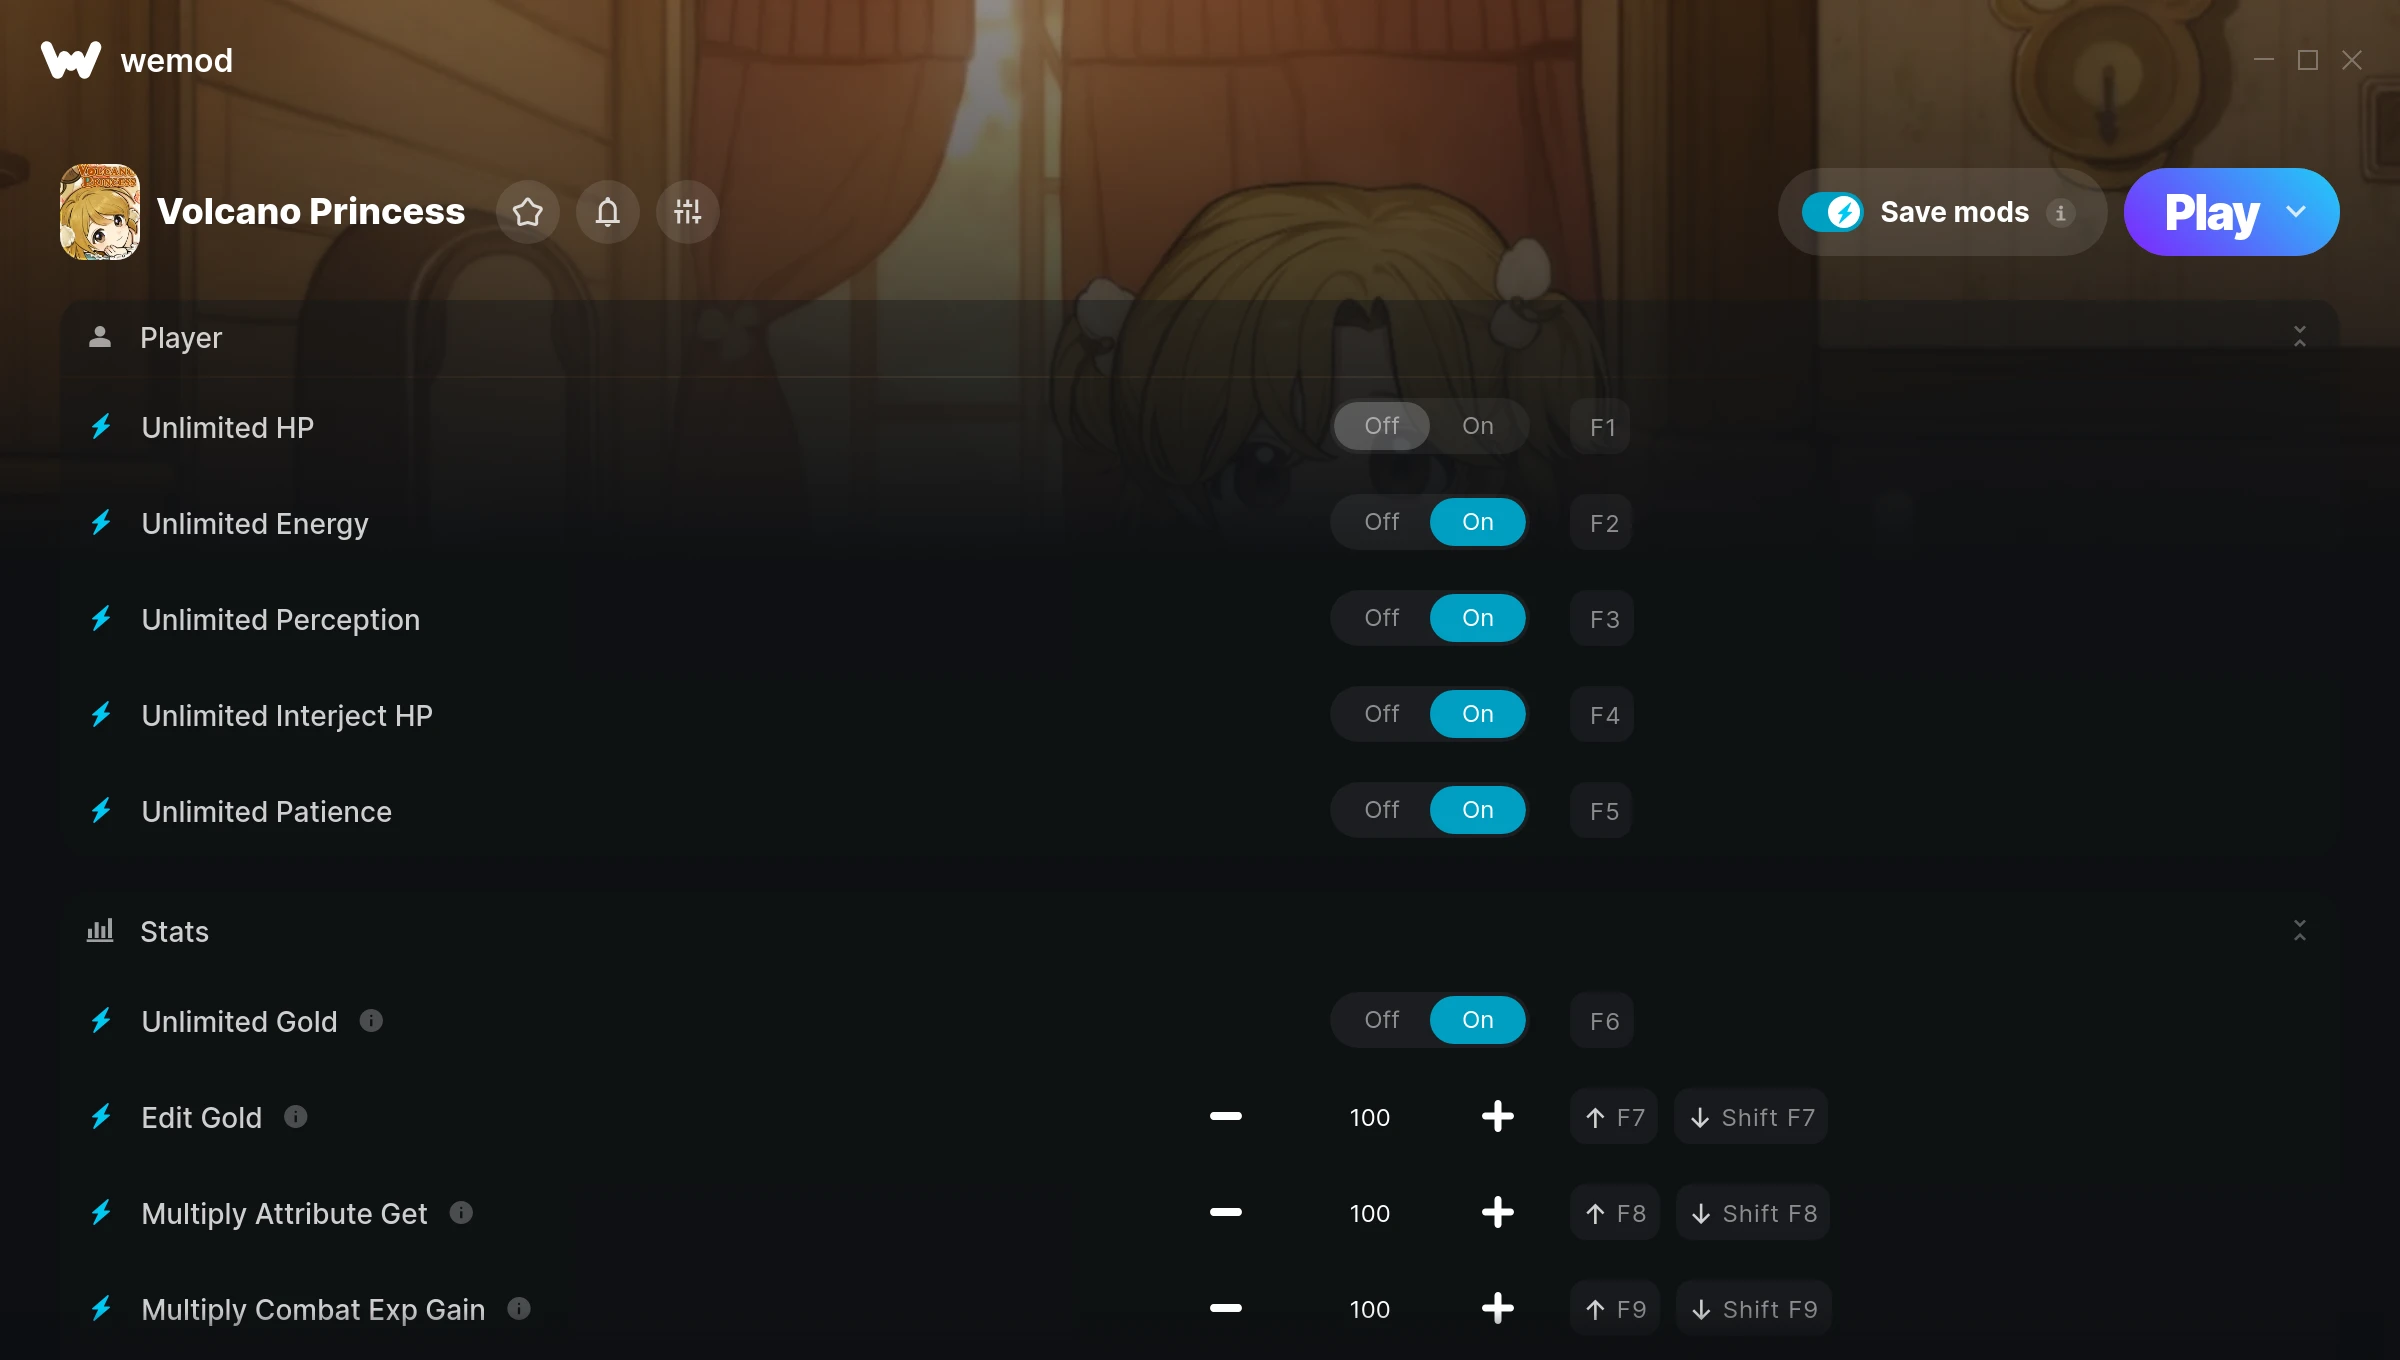
Task: Click the Multiply Combat Exp Gain value field
Action: tap(1370, 1309)
